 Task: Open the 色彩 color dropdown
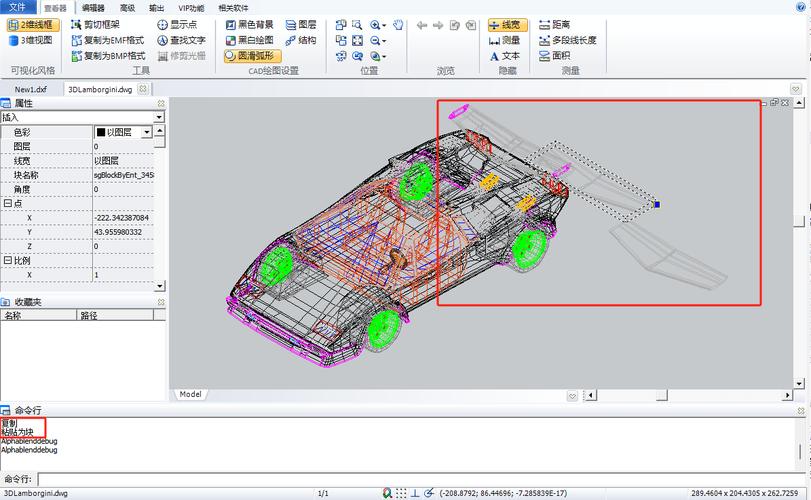tap(146, 132)
